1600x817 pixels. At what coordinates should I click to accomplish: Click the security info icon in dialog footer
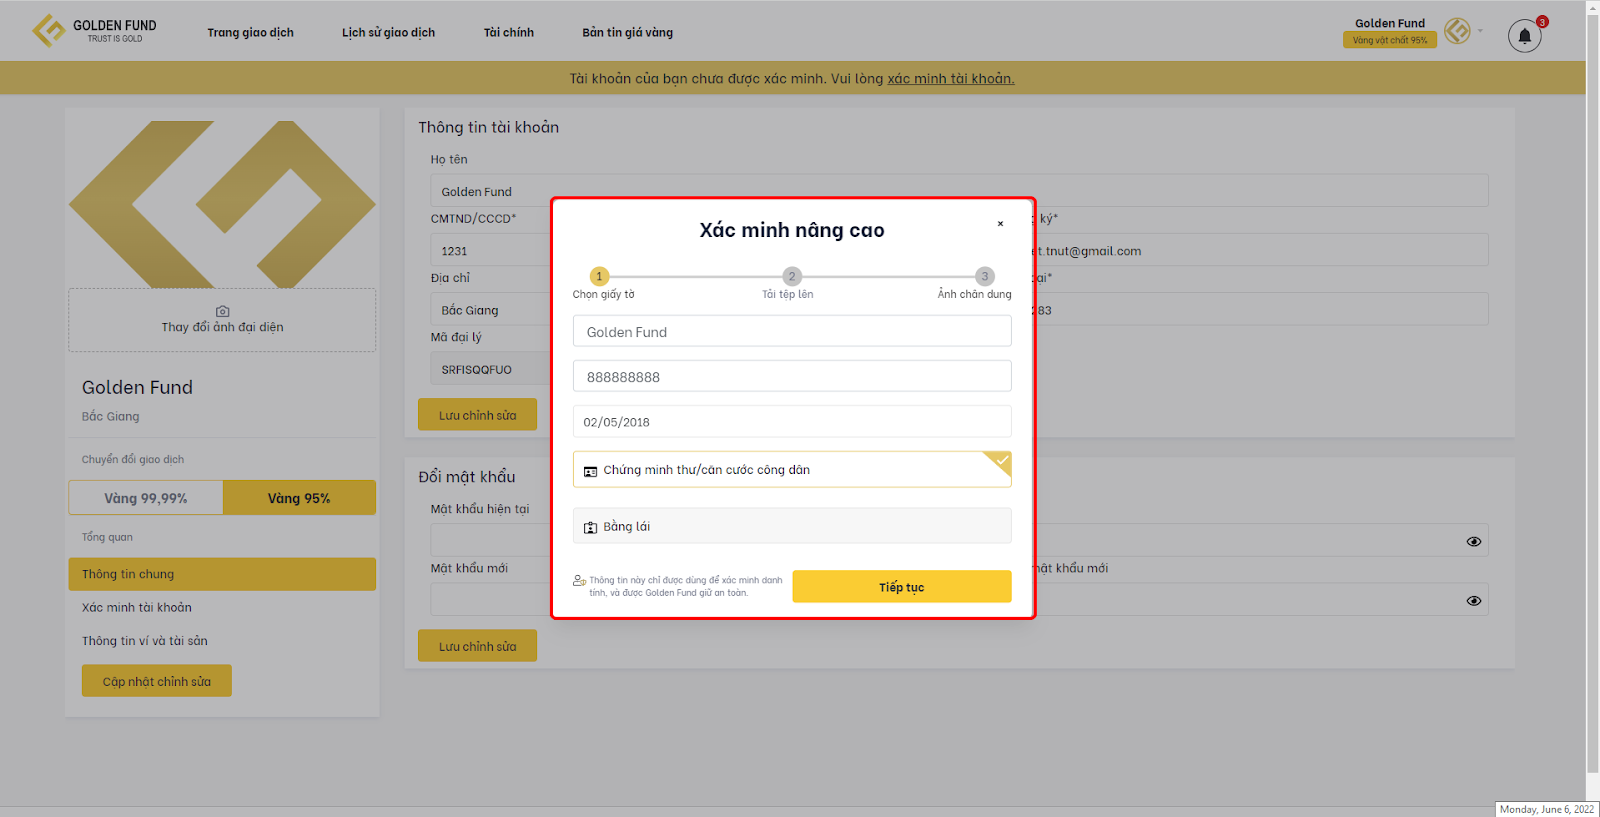tap(579, 581)
